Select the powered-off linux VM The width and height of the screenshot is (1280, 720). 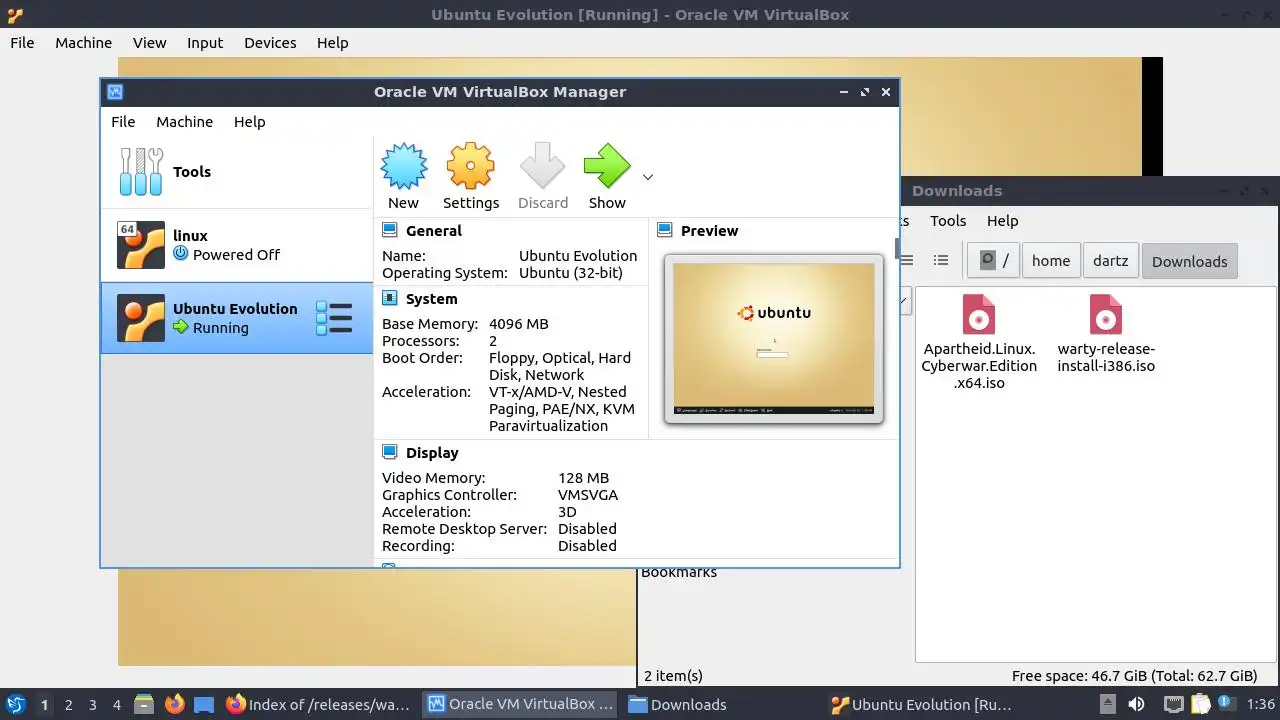237,245
